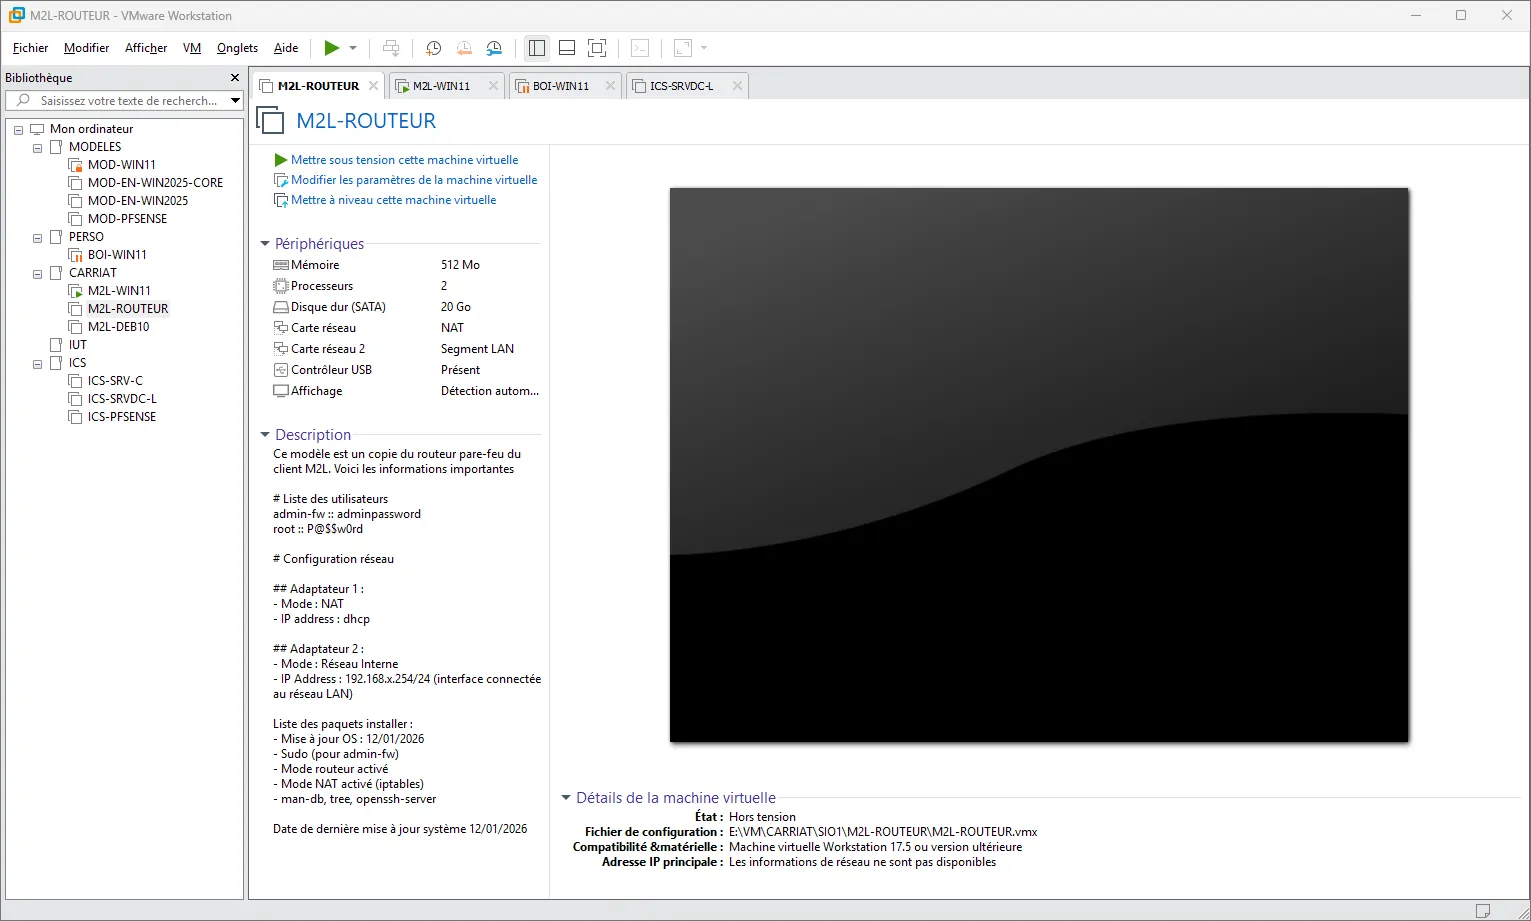Screen dimensions: 1531x921
Task: Collapse the Périphériques section
Action: click(x=265, y=244)
